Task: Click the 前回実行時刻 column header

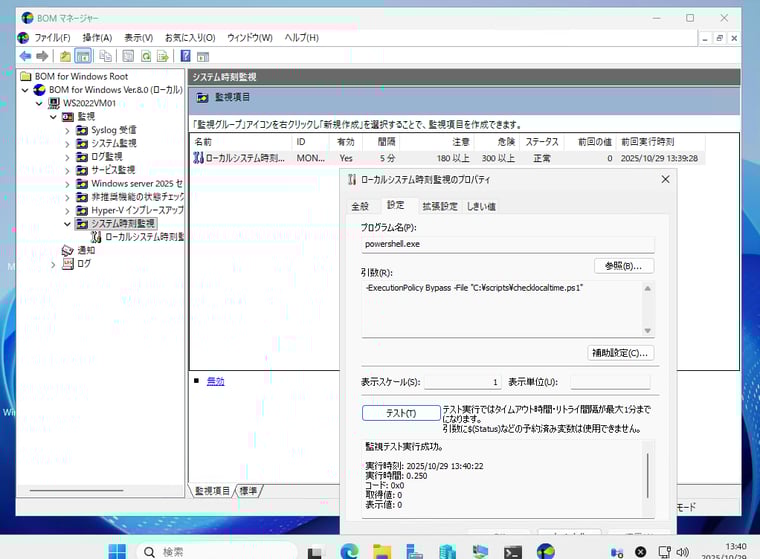Action: tap(661, 142)
